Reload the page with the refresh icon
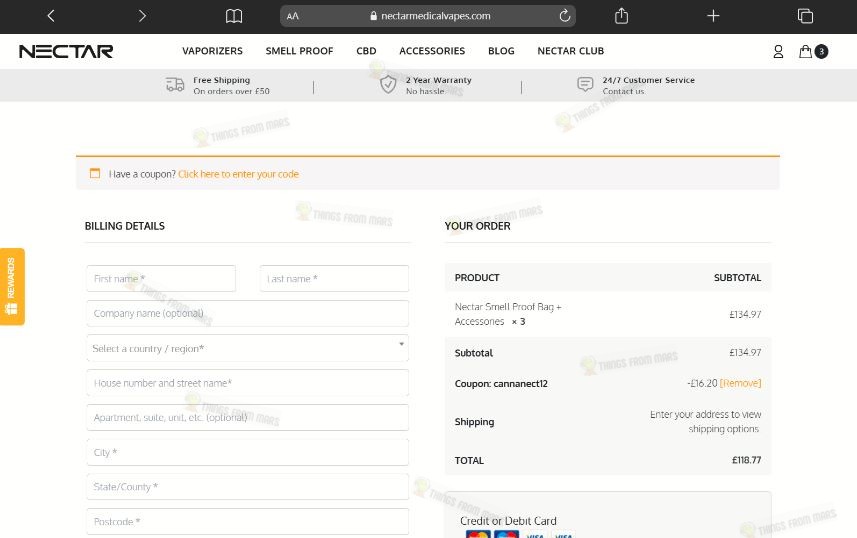This screenshot has width=857, height=538. point(565,16)
